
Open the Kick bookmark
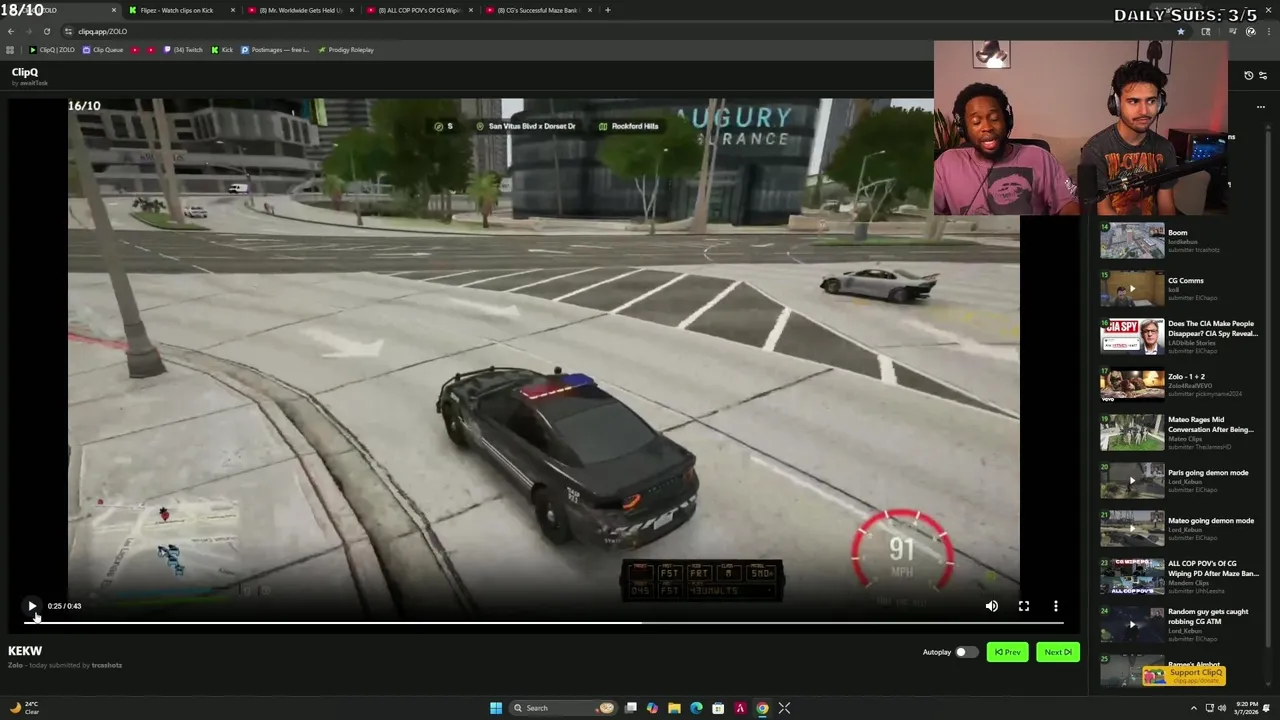point(222,50)
